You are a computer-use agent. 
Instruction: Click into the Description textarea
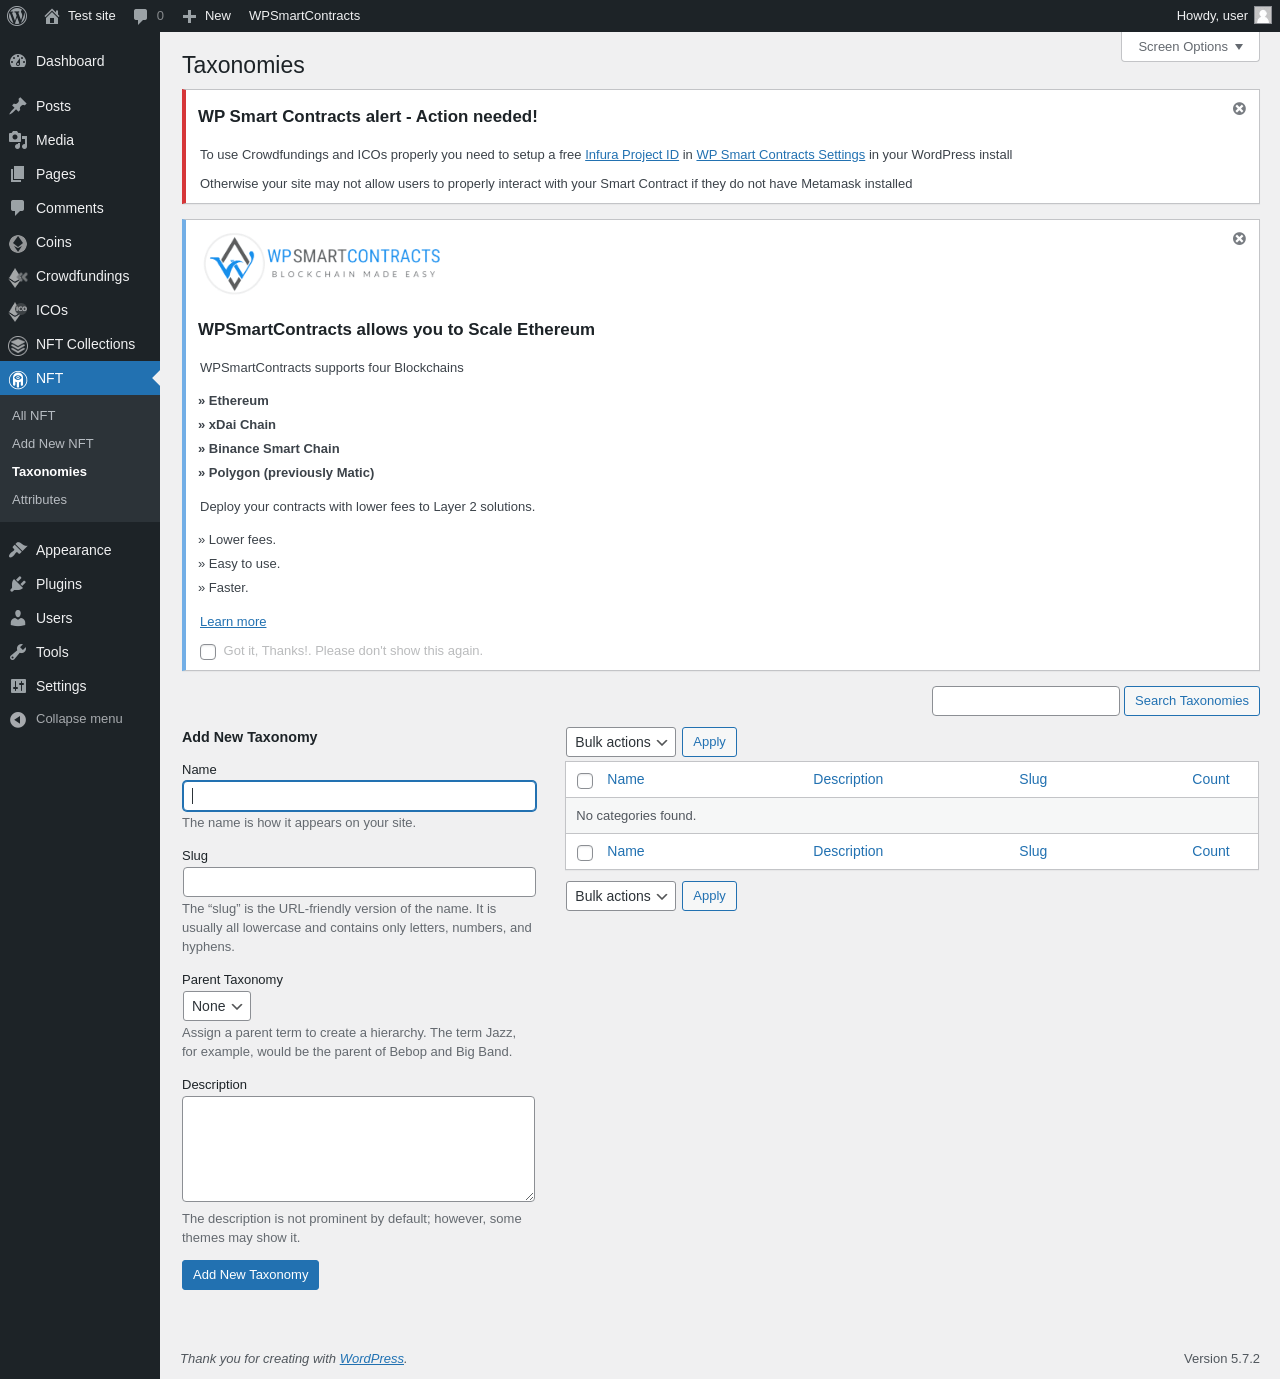358,1149
